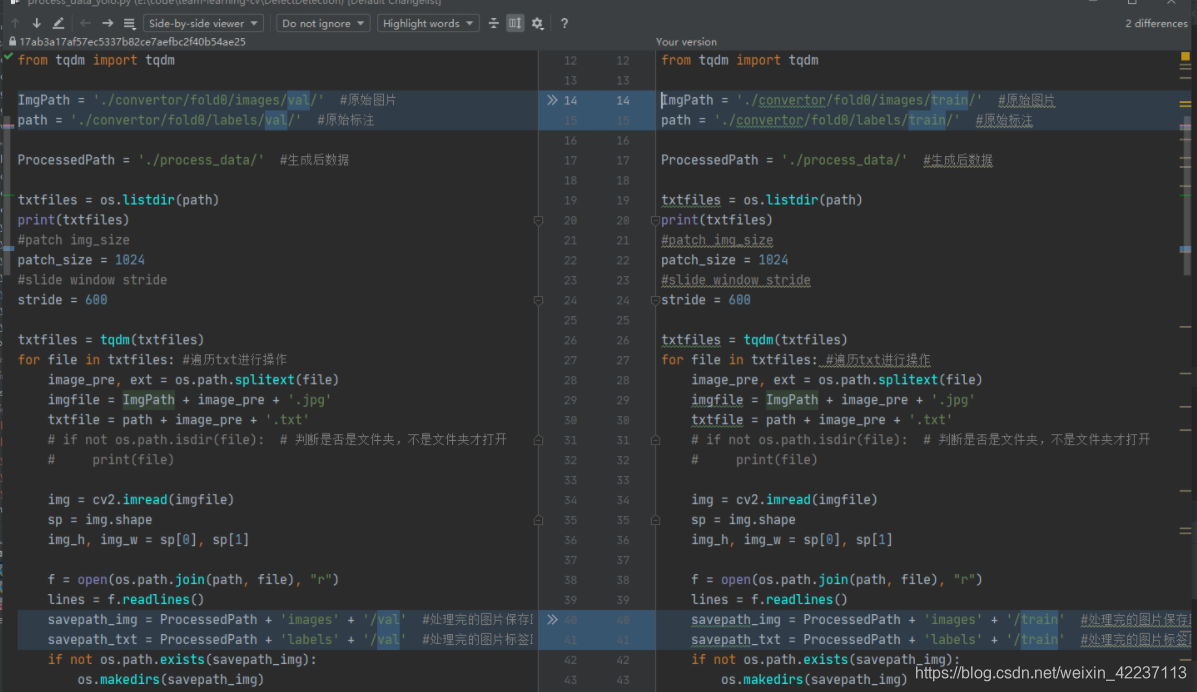Collapse the fold marker at left line 31
Viewport: 1197px width, 692px height.
point(538,441)
